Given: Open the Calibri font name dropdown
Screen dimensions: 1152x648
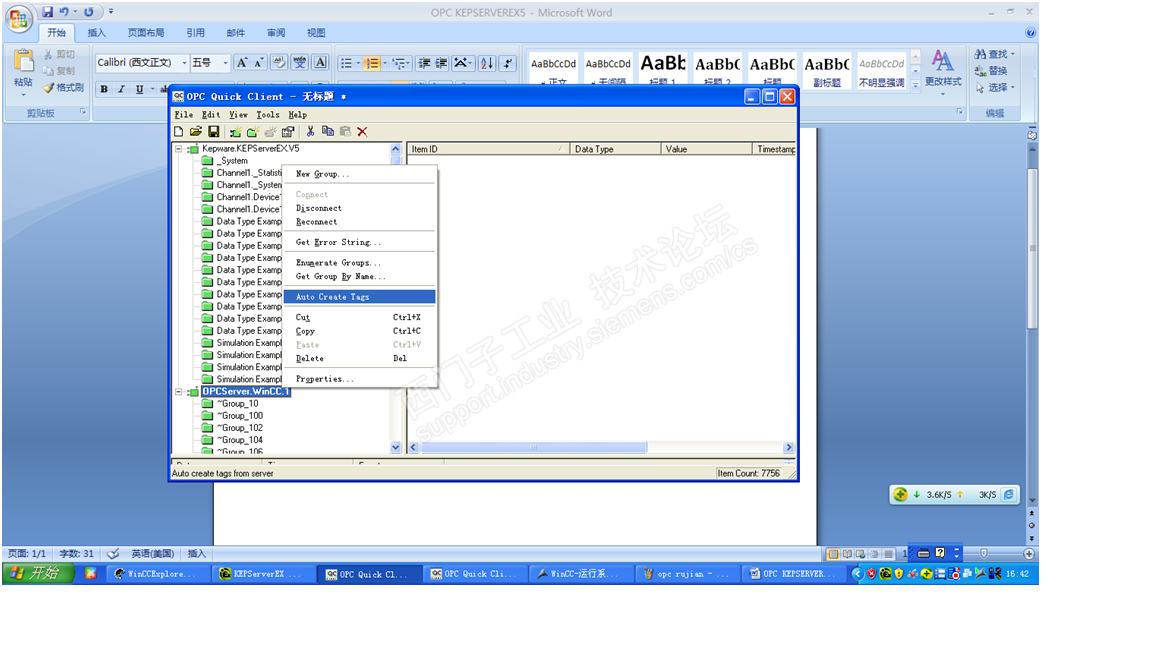Looking at the screenshot, I should 184,63.
